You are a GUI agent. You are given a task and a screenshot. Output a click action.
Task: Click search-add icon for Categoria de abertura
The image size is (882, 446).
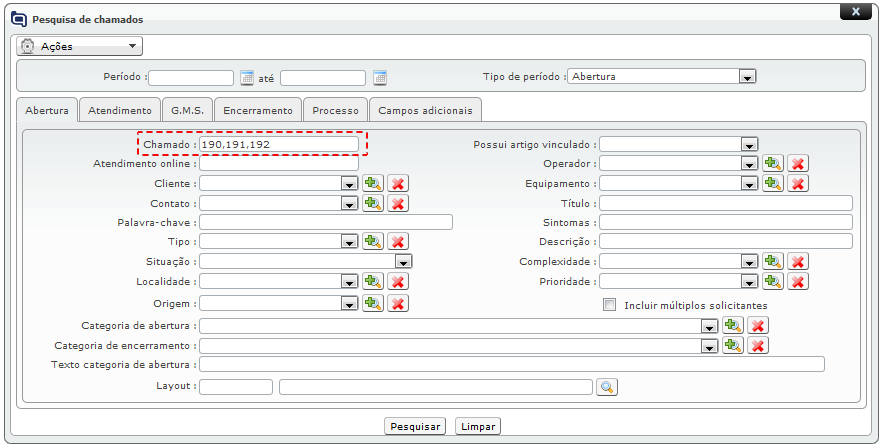[x=733, y=325]
